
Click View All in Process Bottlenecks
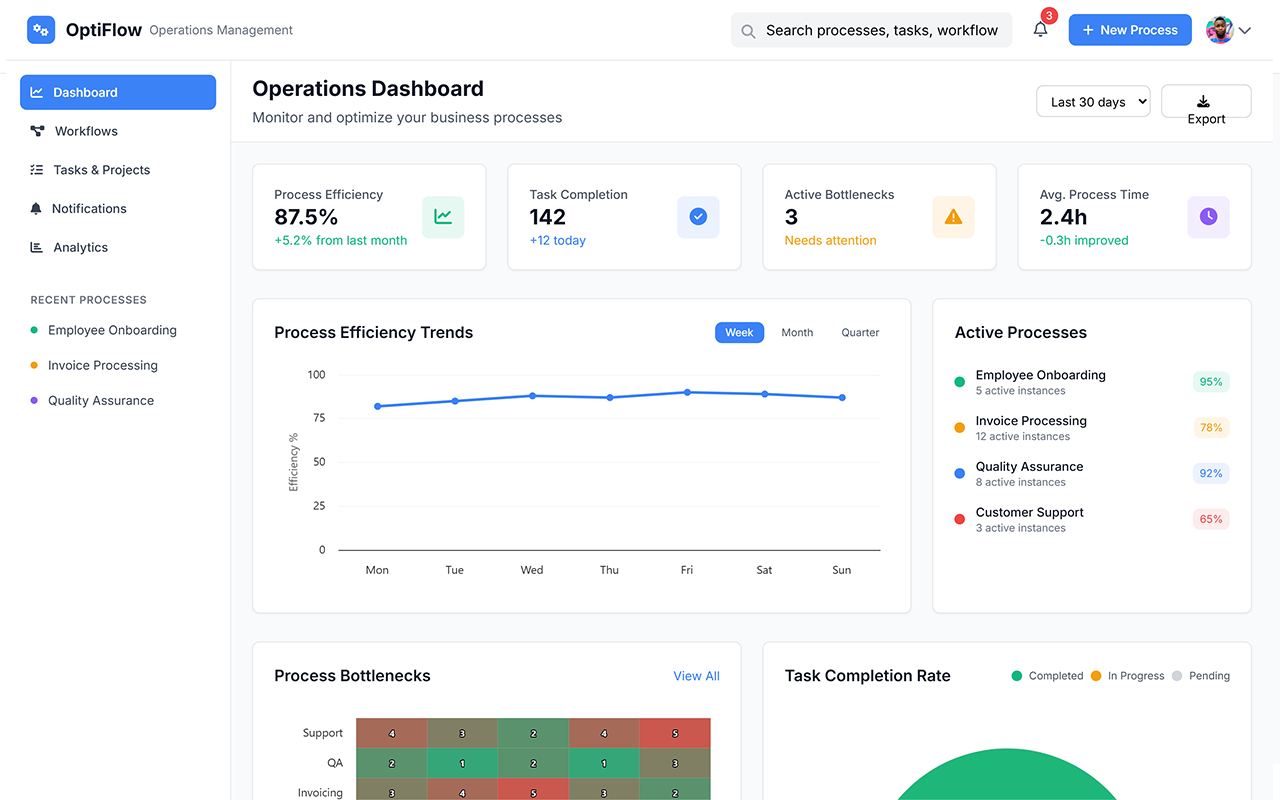pyautogui.click(x=696, y=676)
